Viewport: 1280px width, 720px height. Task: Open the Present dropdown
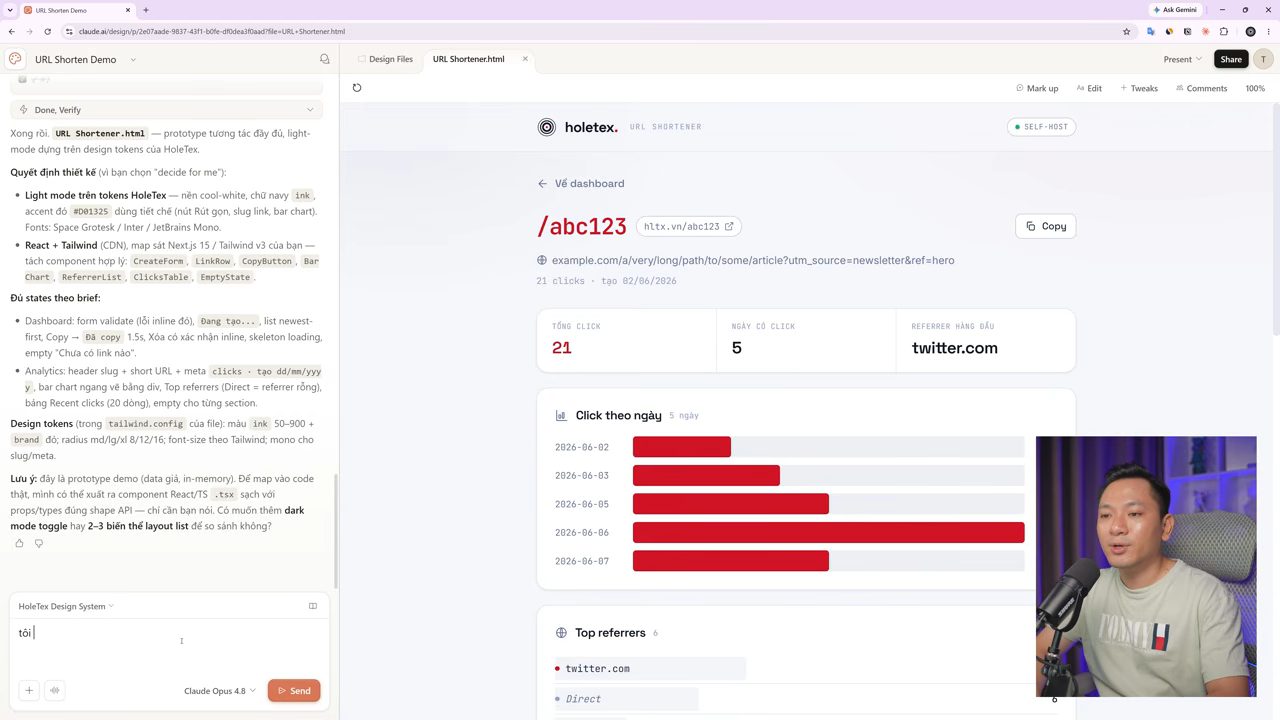(1183, 59)
